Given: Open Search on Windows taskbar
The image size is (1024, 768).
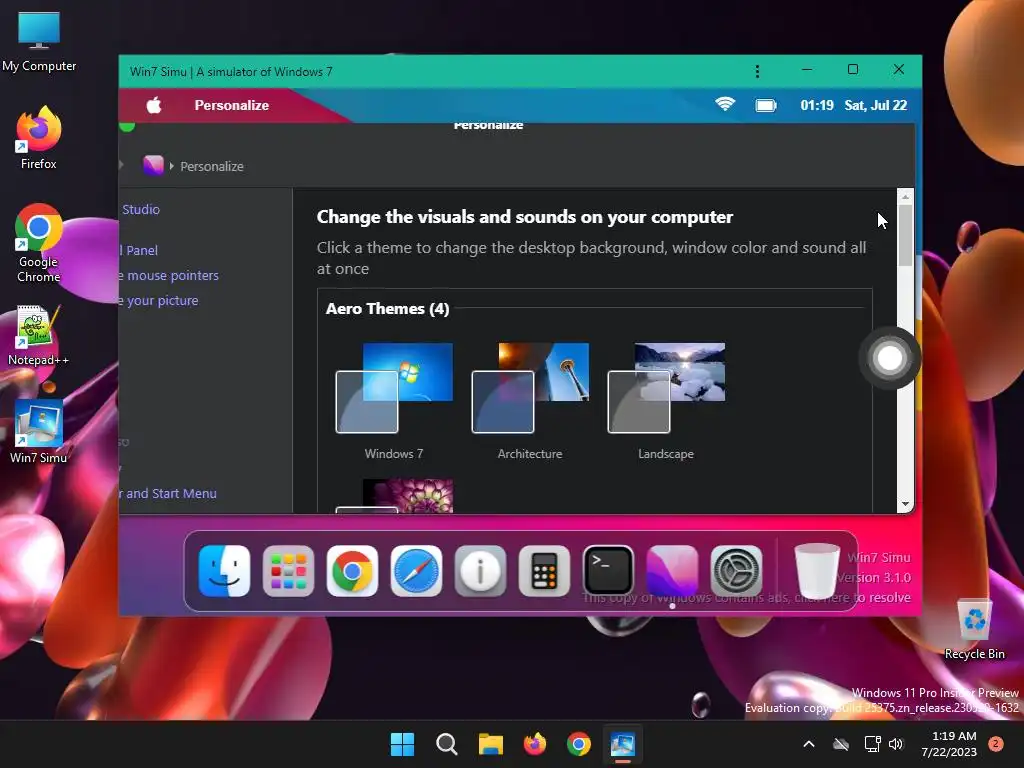Looking at the screenshot, I should click(447, 744).
